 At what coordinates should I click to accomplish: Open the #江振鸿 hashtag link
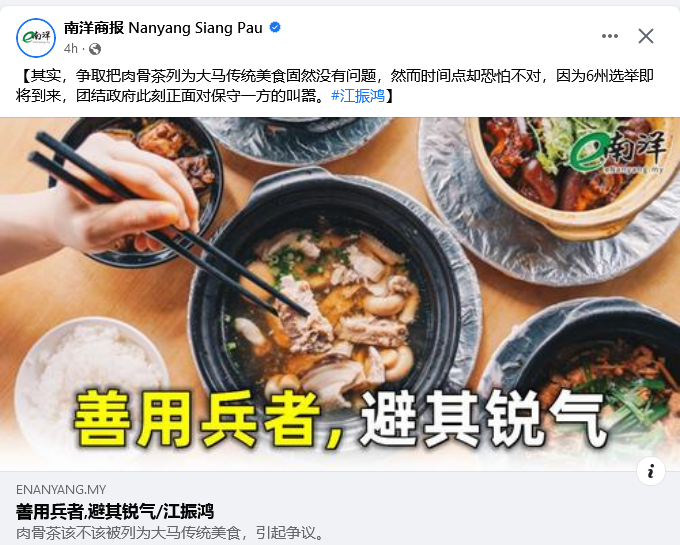tap(358, 95)
